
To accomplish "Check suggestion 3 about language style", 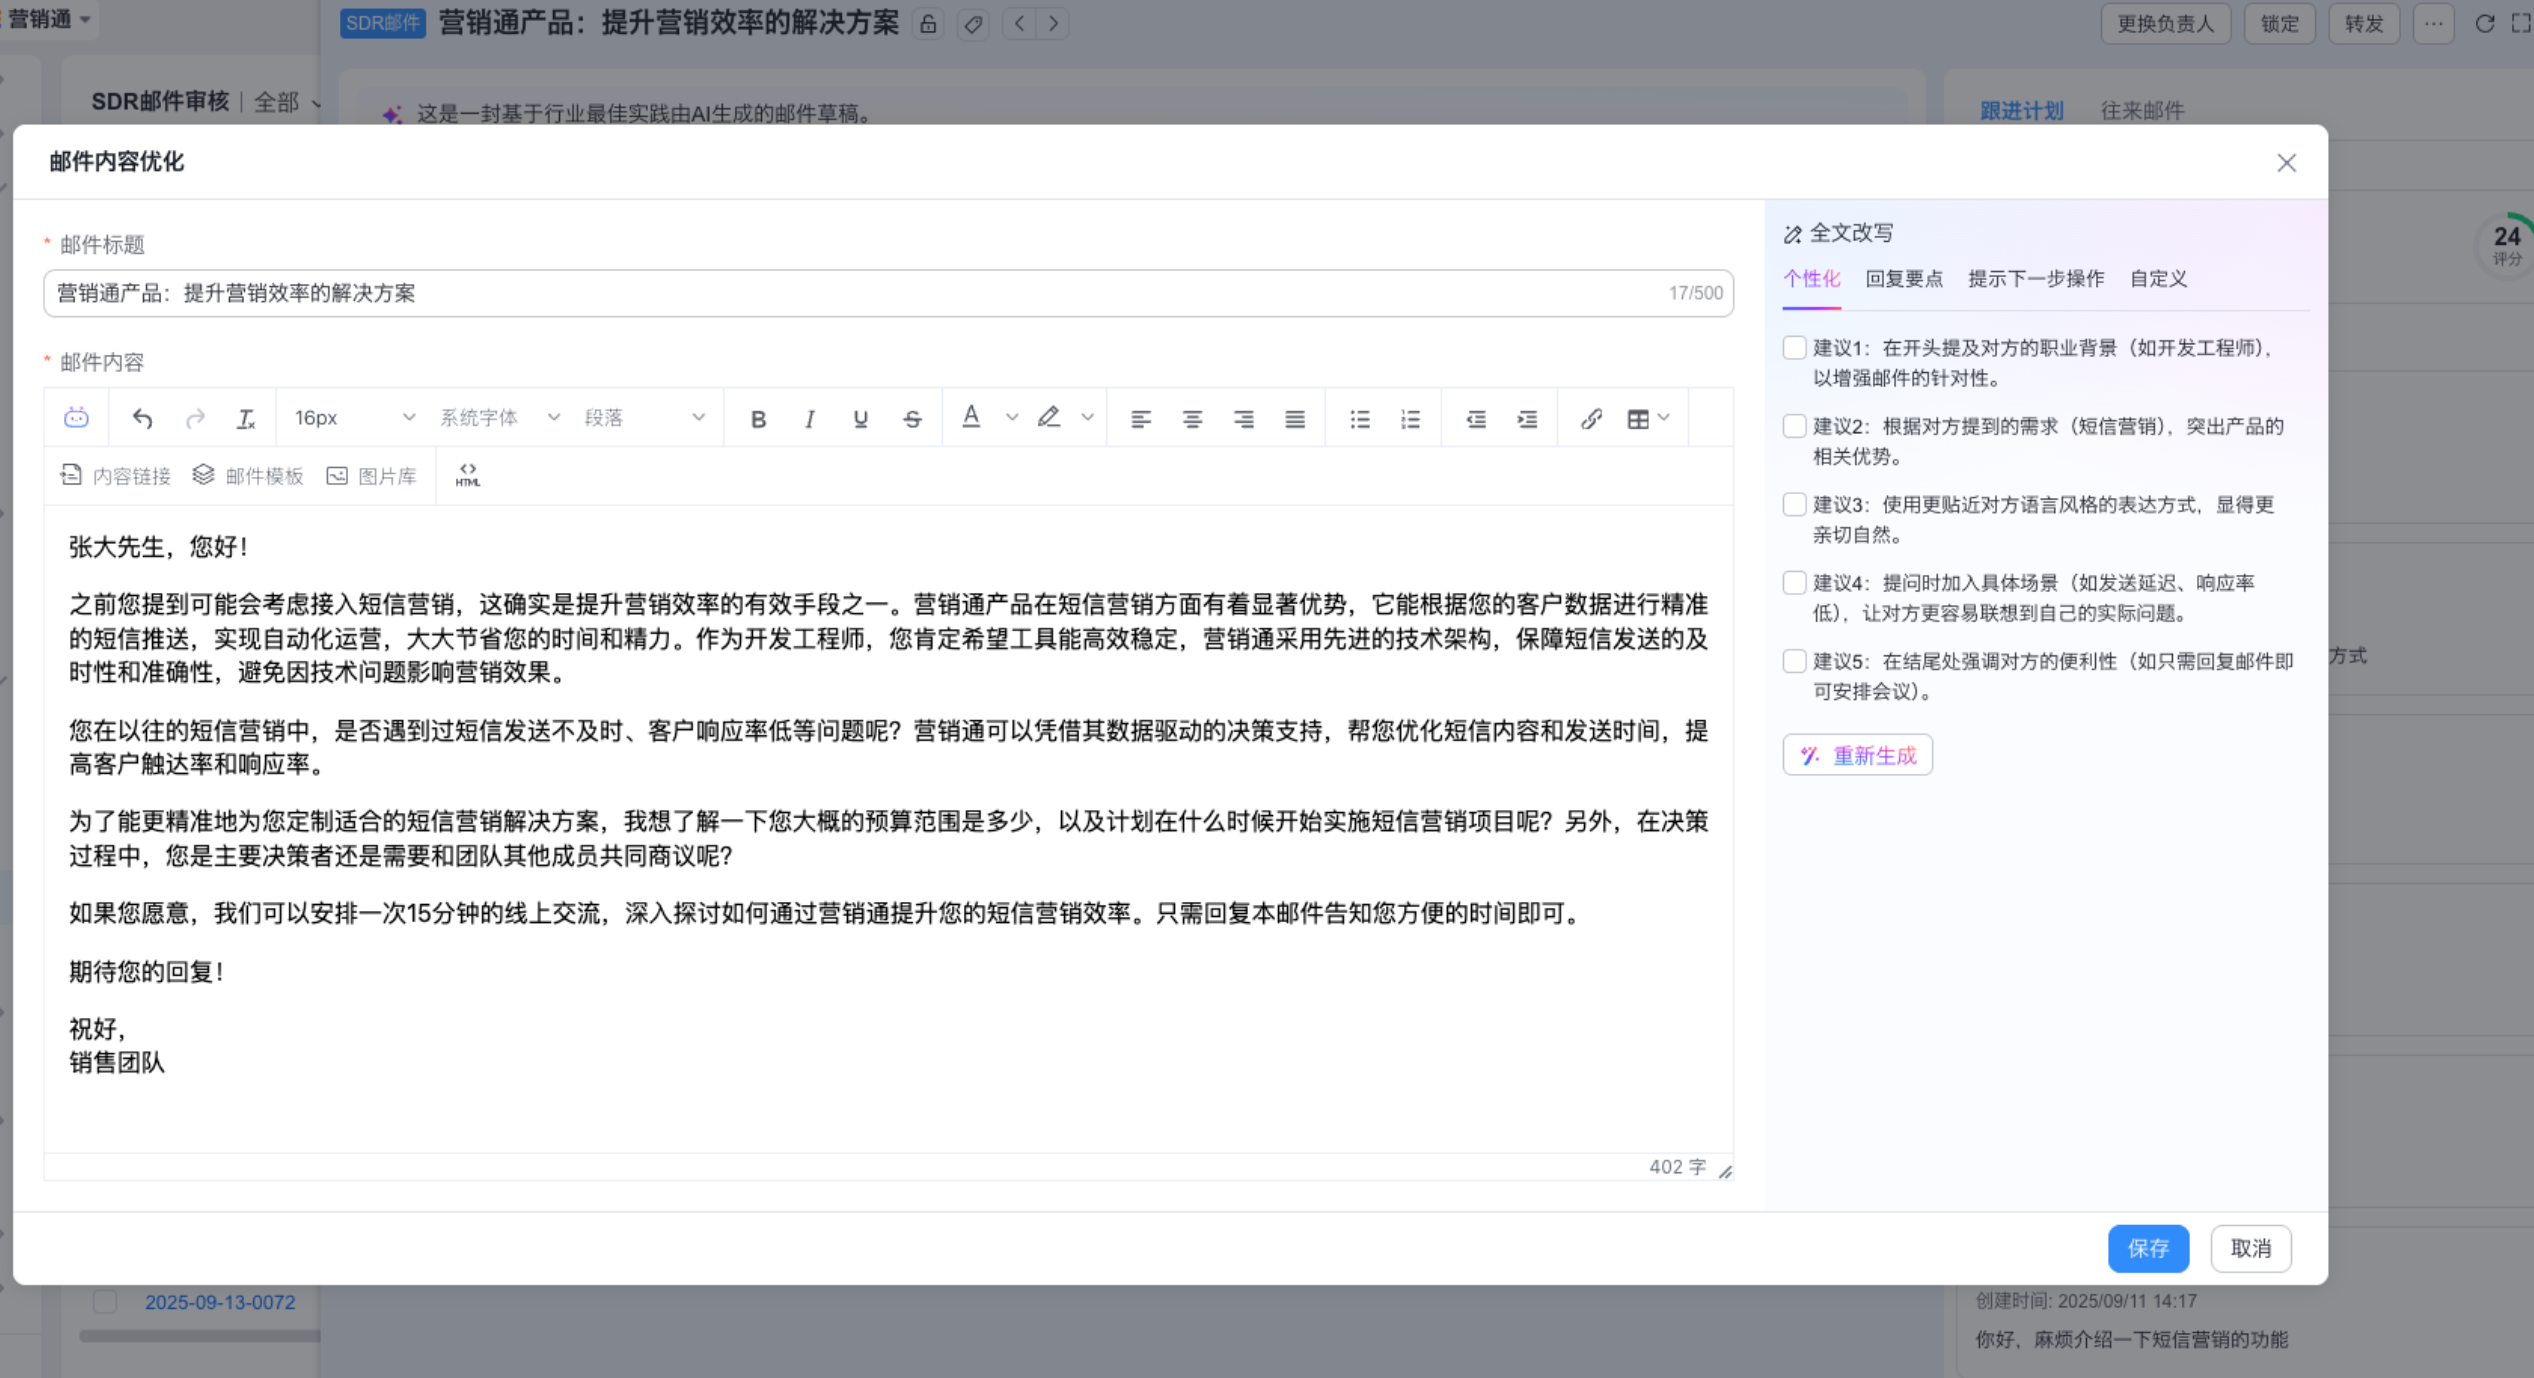I will 1794,505.
